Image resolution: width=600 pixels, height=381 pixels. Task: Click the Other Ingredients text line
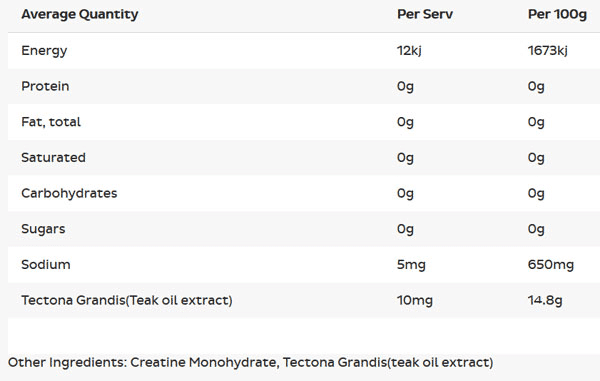tap(251, 362)
